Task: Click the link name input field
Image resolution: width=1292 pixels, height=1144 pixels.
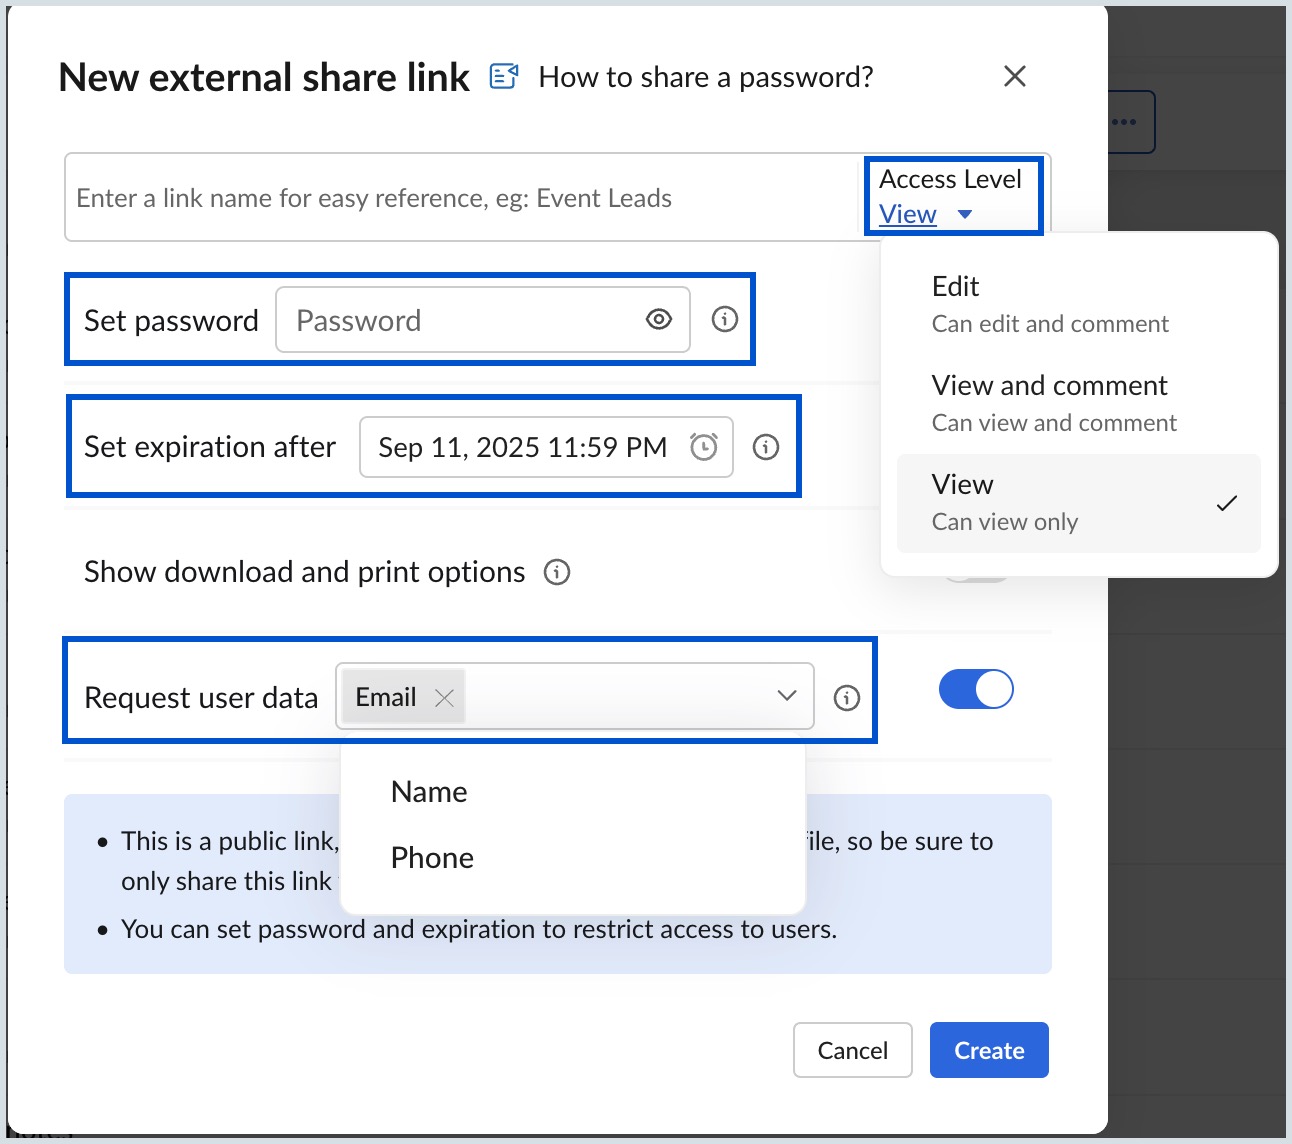Action: pyautogui.click(x=400, y=197)
